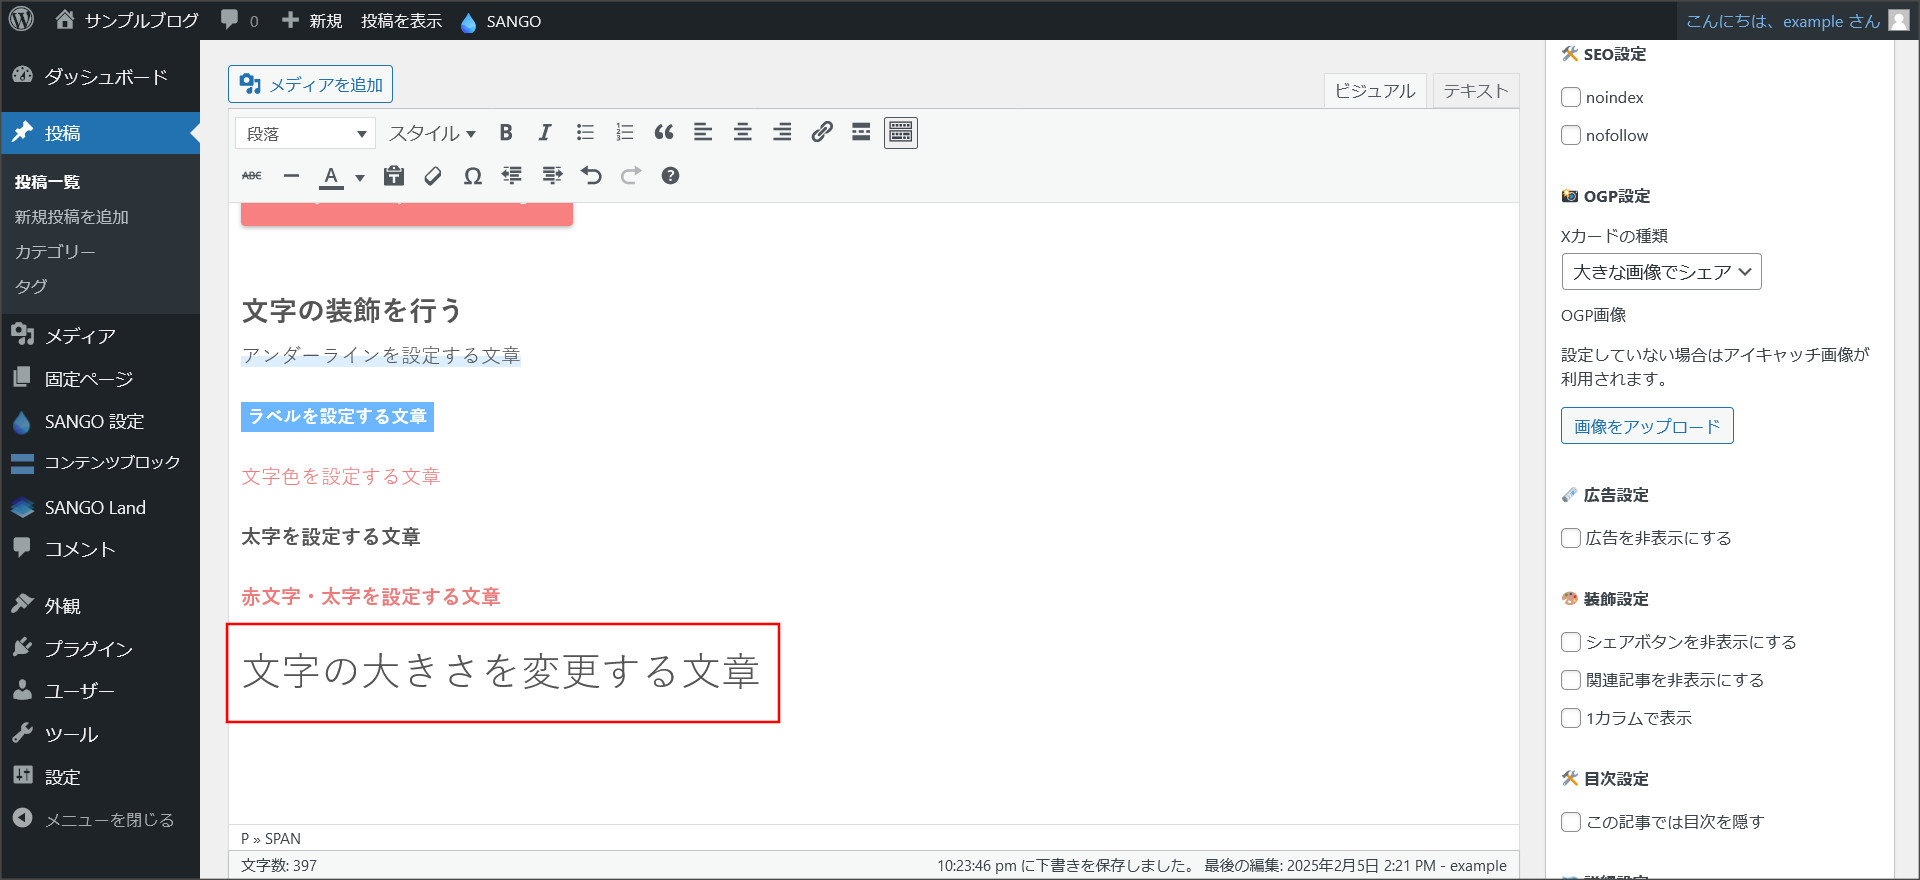Insert a bulleted list
This screenshot has height=880, width=1920.
[x=585, y=133]
